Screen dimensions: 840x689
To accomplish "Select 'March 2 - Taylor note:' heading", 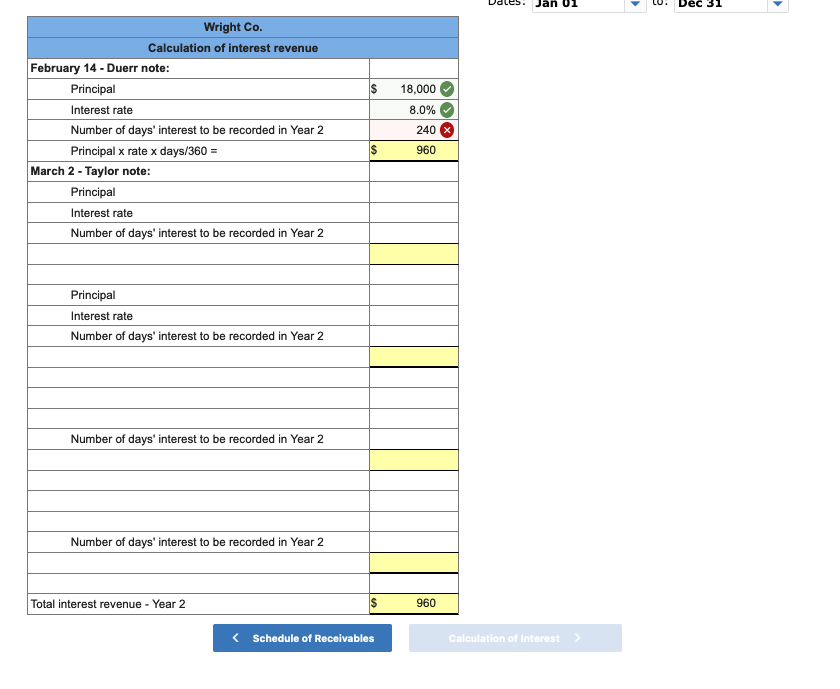I will click(x=91, y=171).
